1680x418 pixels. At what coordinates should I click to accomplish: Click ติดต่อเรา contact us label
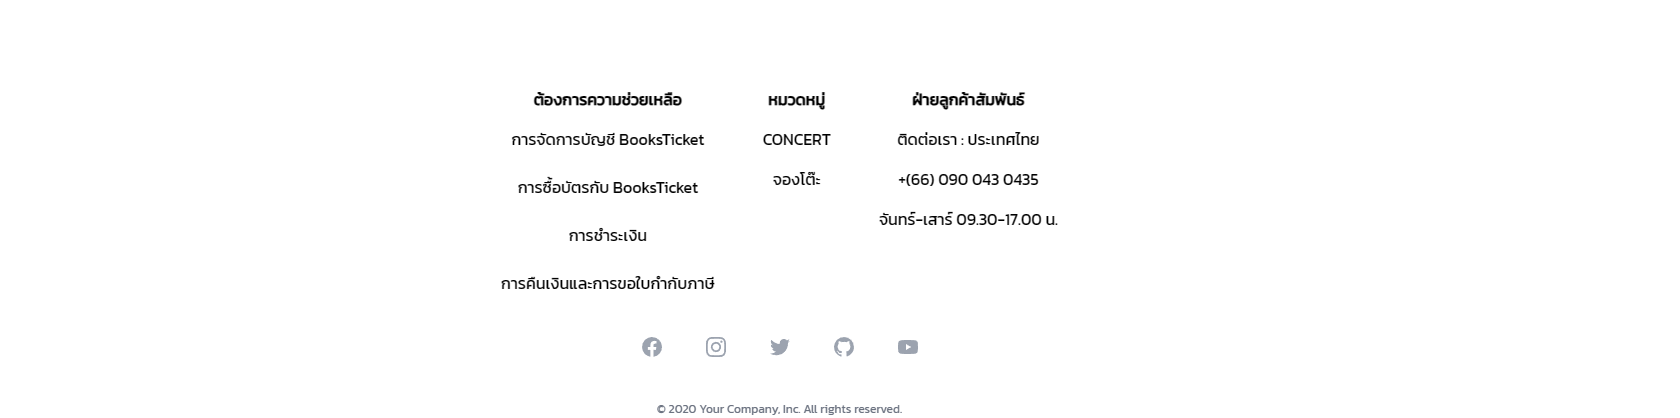pos(927,140)
